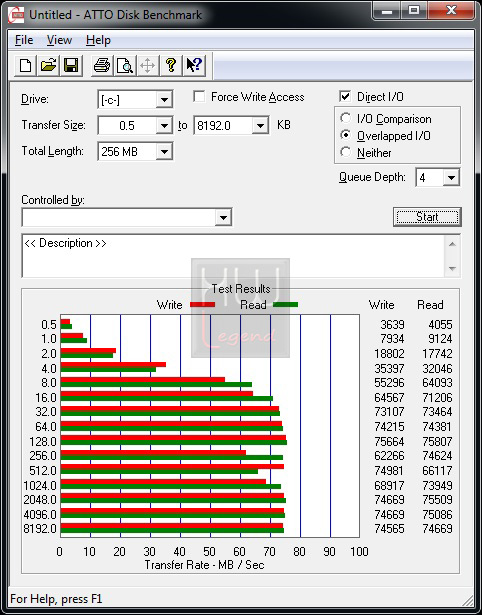Select the Neither radio button
Image resolution: width=482 pixels, height=615 pixels.
click(346, 152)
